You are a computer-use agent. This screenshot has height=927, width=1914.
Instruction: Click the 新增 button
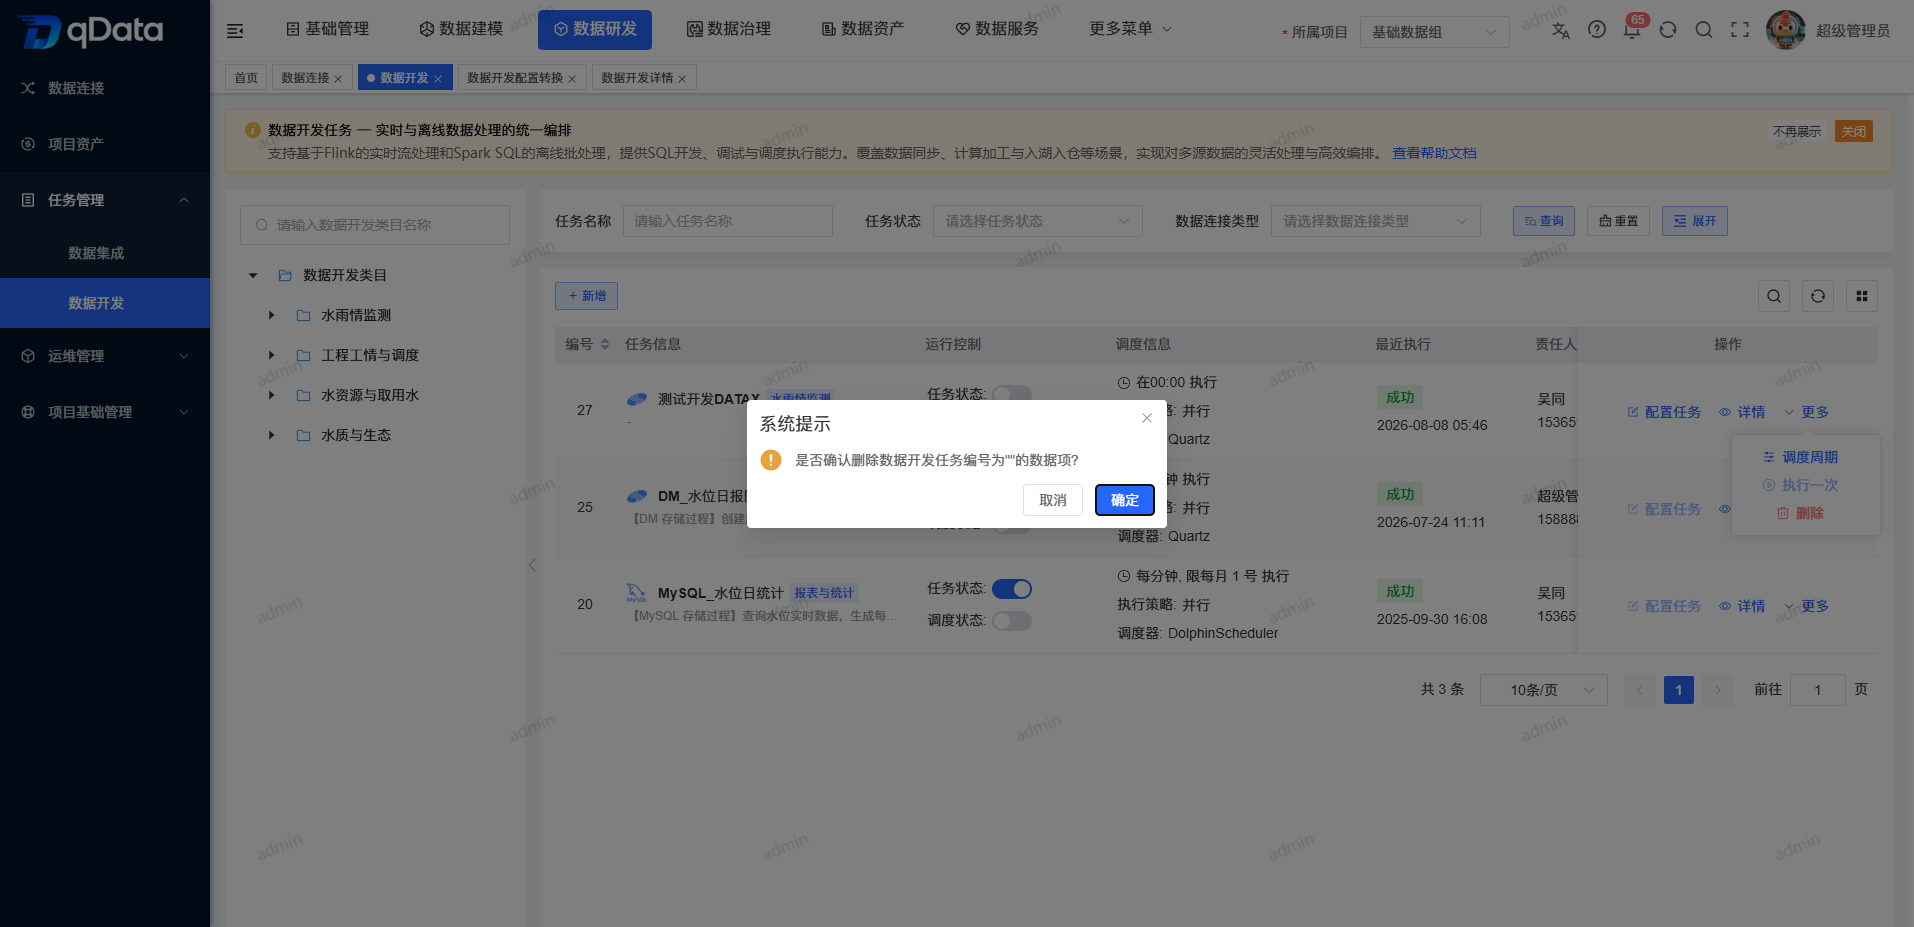pyautogui.click(x=587, y=296)
